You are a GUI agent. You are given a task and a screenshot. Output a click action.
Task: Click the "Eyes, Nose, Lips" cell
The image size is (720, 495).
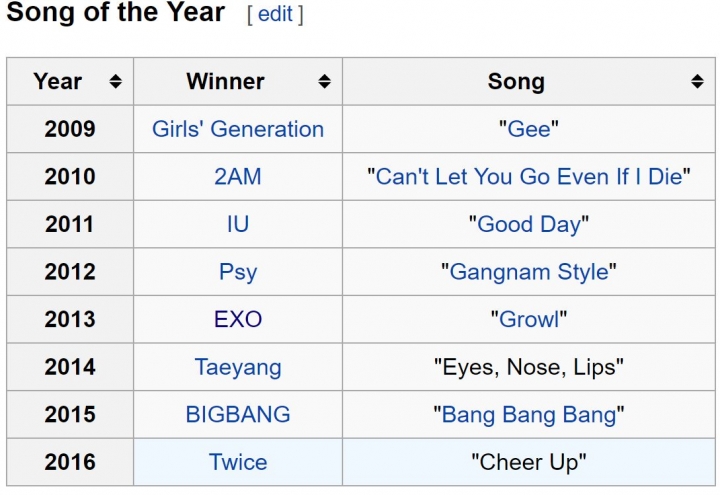[x=528, y=367]
